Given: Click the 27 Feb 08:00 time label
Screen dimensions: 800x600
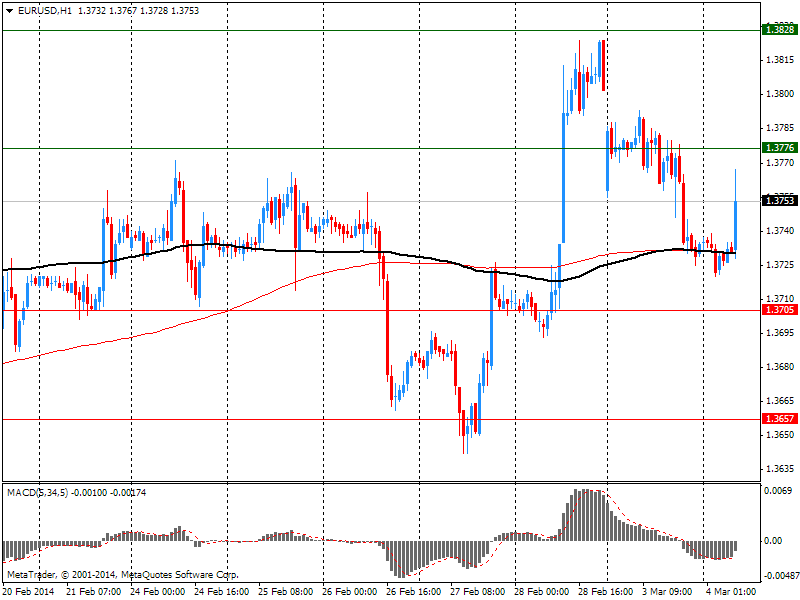Looking at the screenshot, I should click(478, 591).
